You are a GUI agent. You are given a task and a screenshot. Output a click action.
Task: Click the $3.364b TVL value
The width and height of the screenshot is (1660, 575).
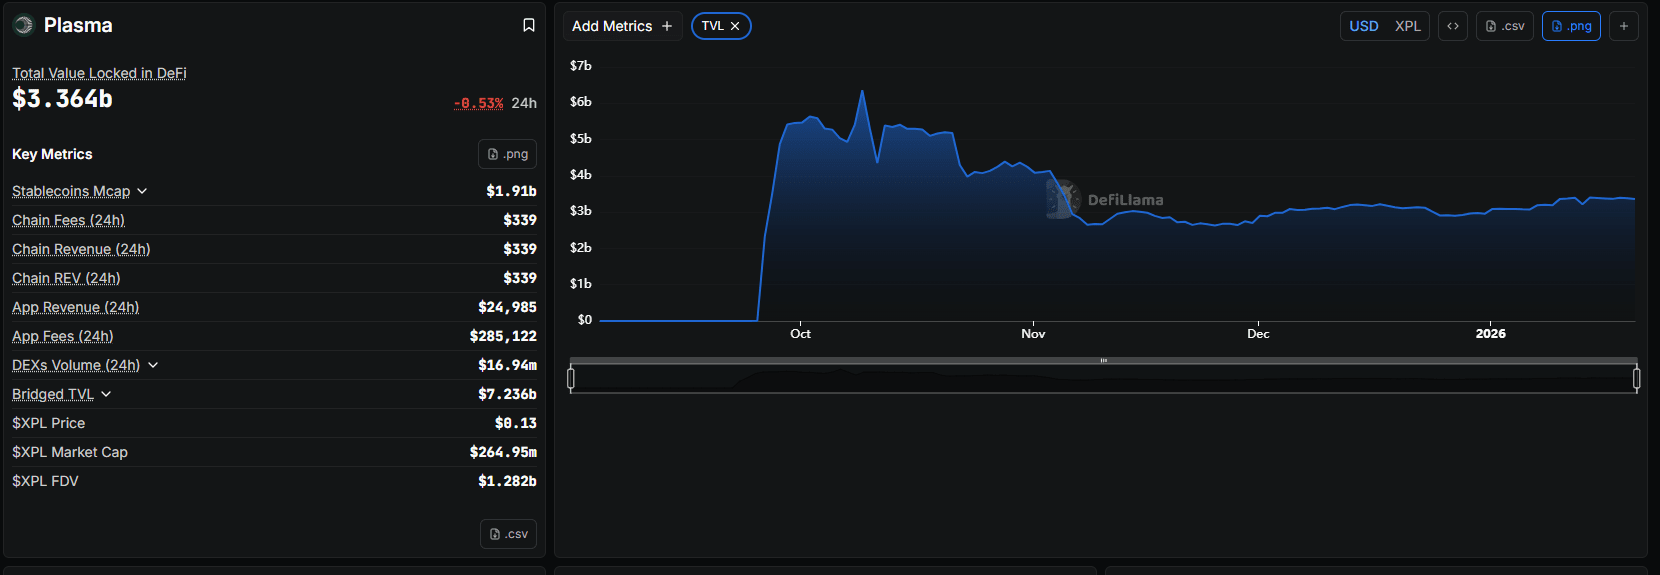click(62, 99)
